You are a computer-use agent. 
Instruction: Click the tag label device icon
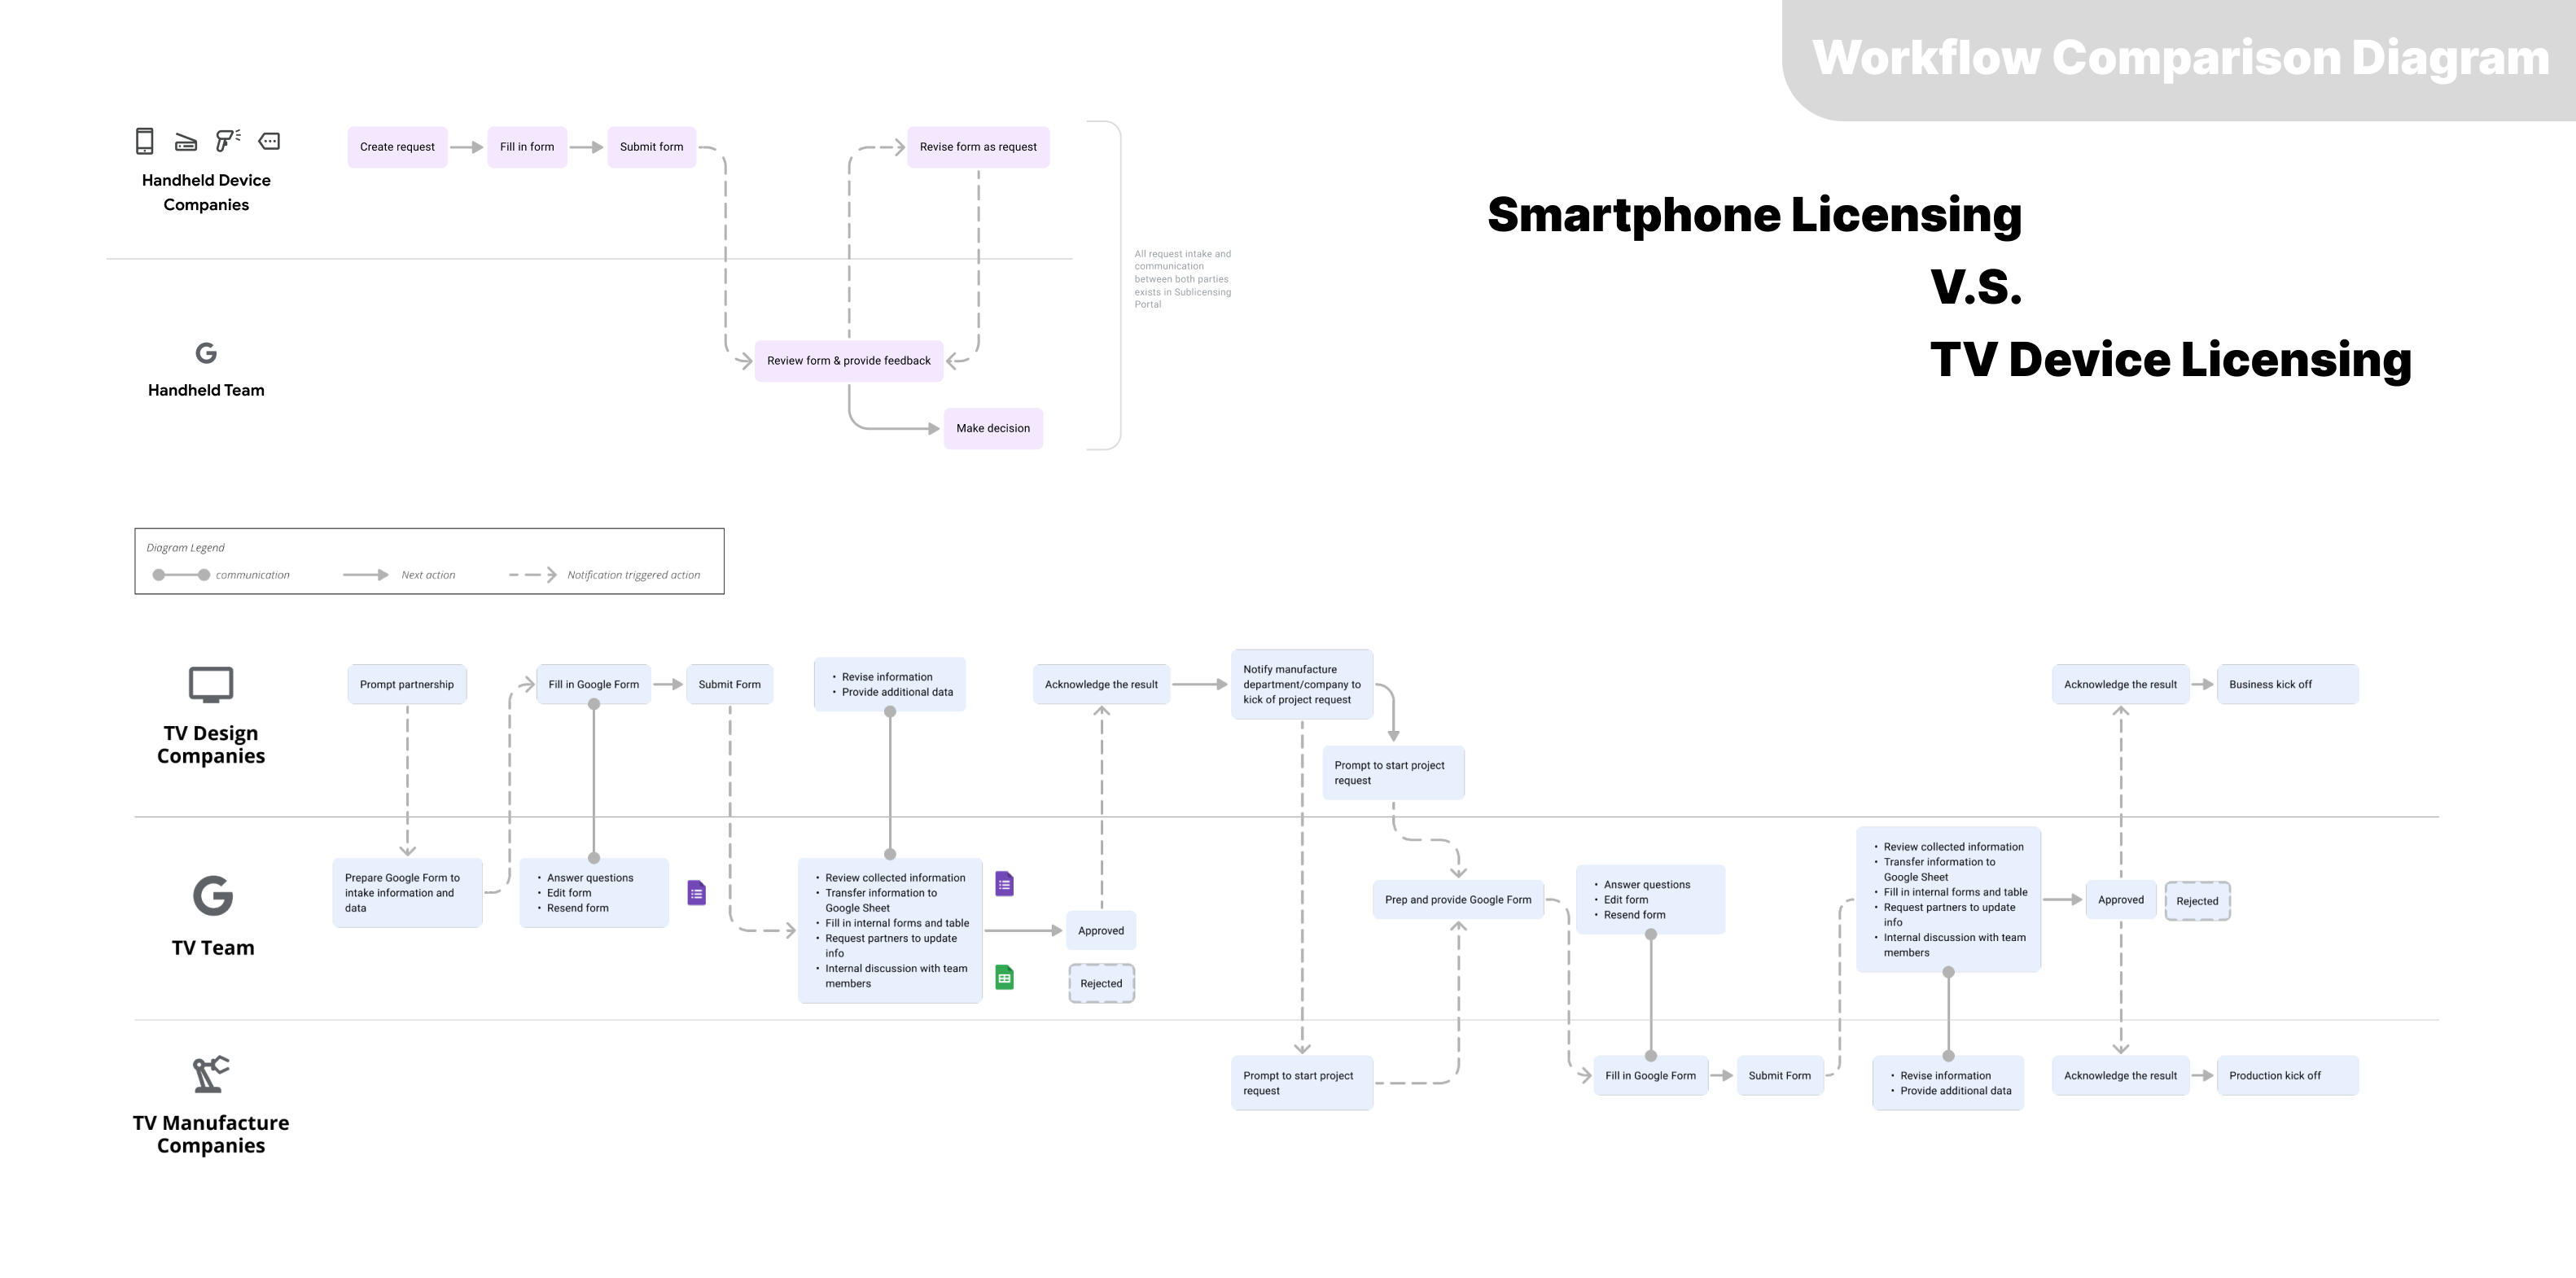[x=269, y=141]
